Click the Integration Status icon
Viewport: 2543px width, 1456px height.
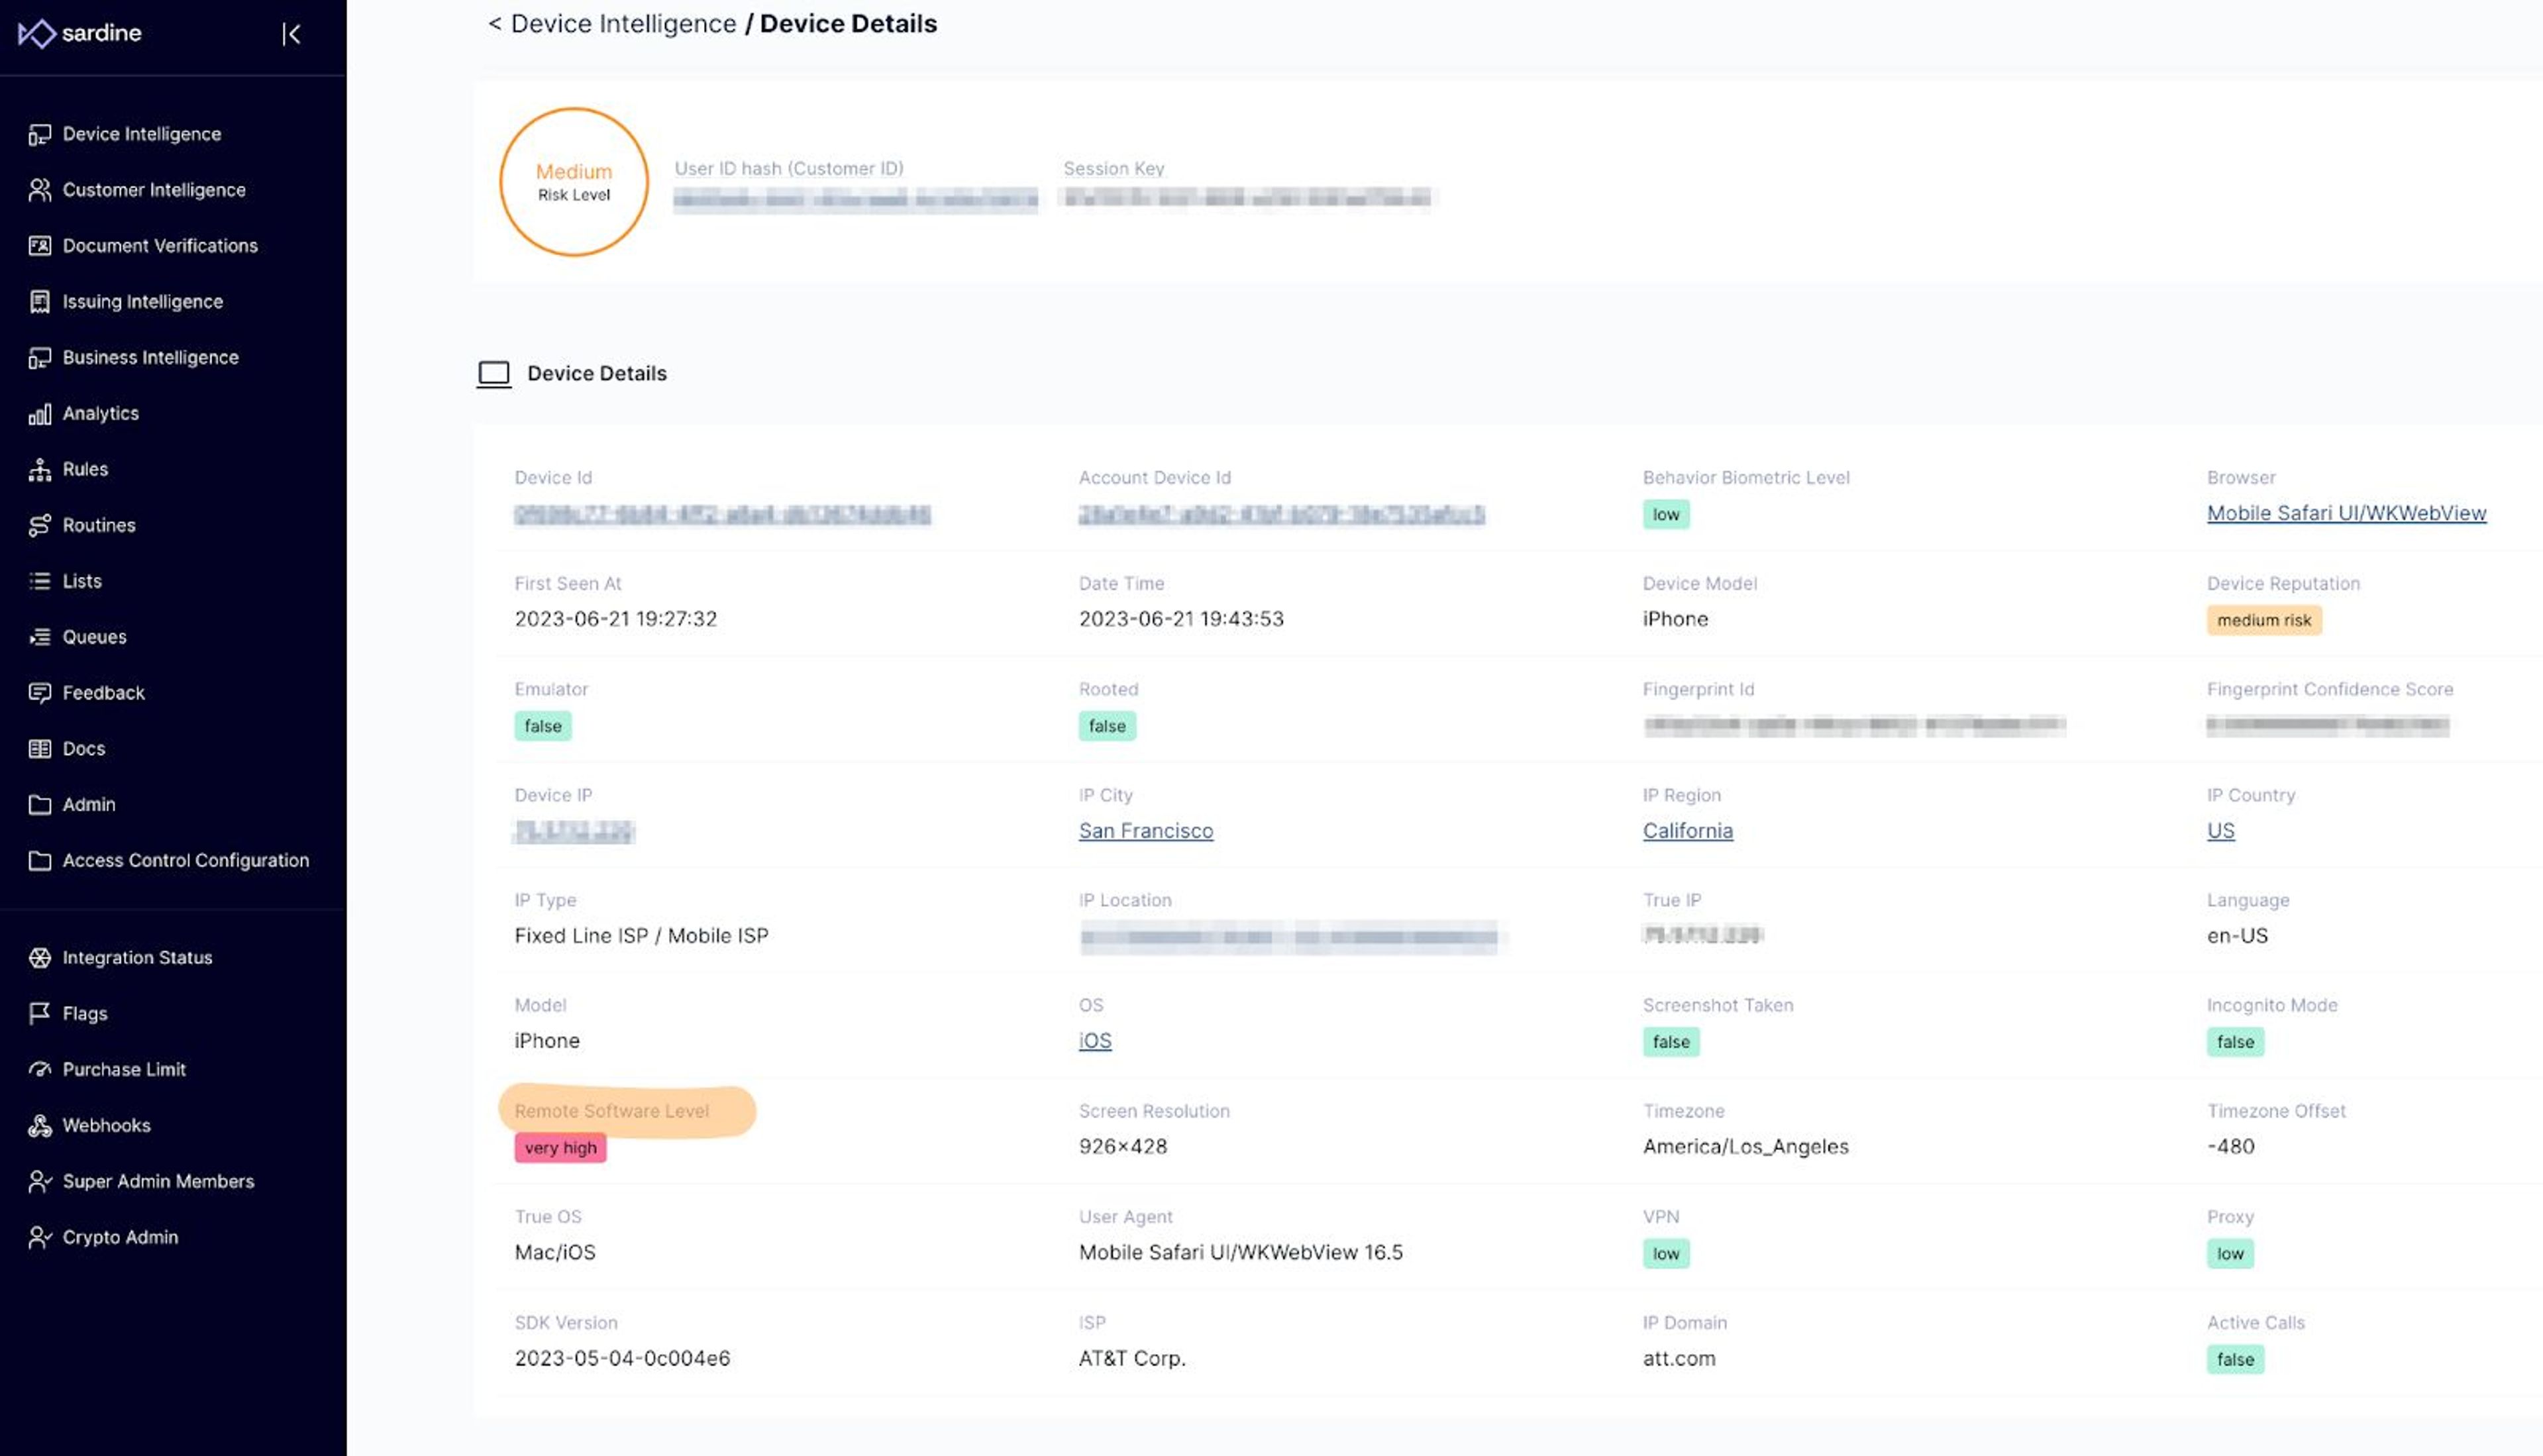pyautogui.click(x=39, y=958)
